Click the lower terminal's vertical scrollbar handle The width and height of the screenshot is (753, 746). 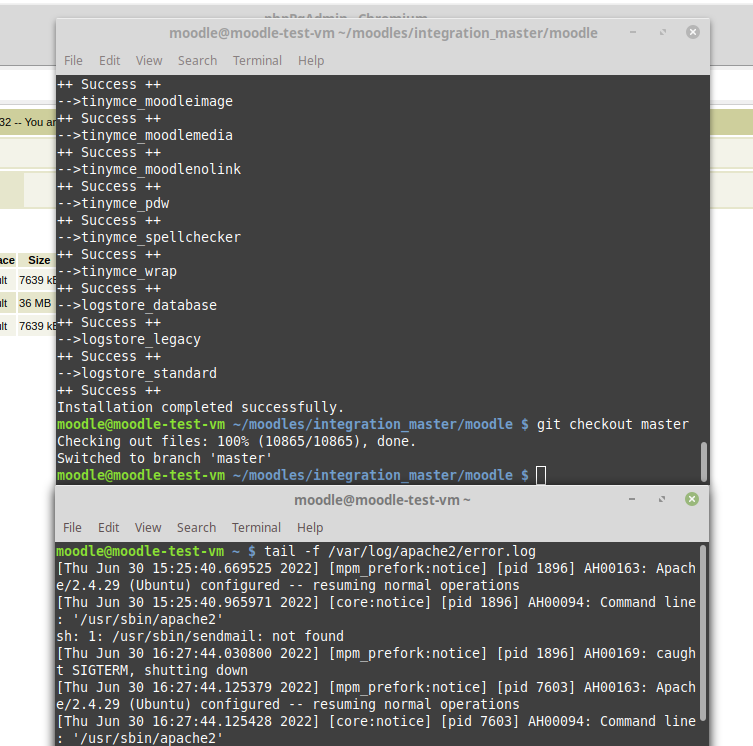(703, 632)
